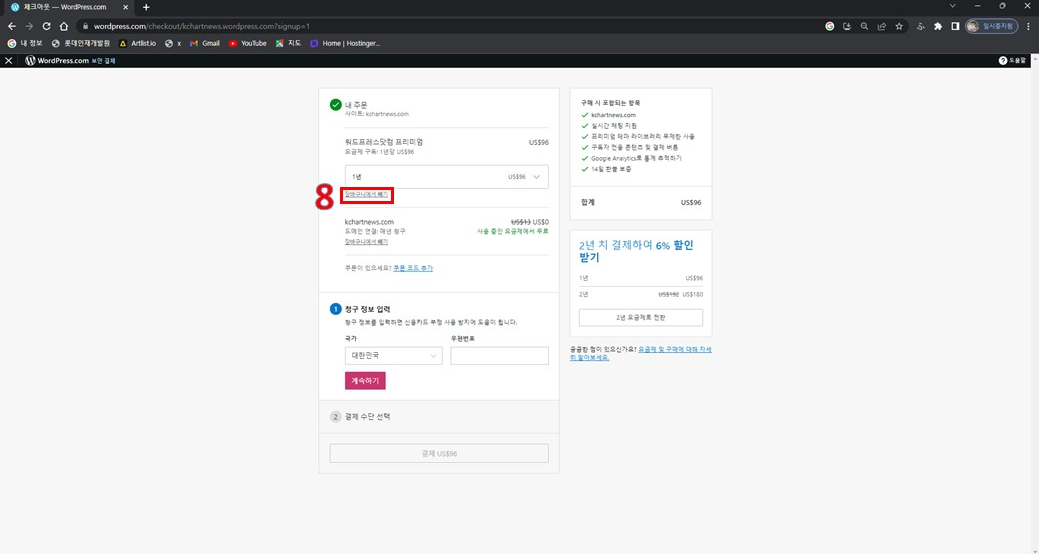
Task: Remove the premium plan from cart
Action: pyautogui.click(x=366, y=195)
